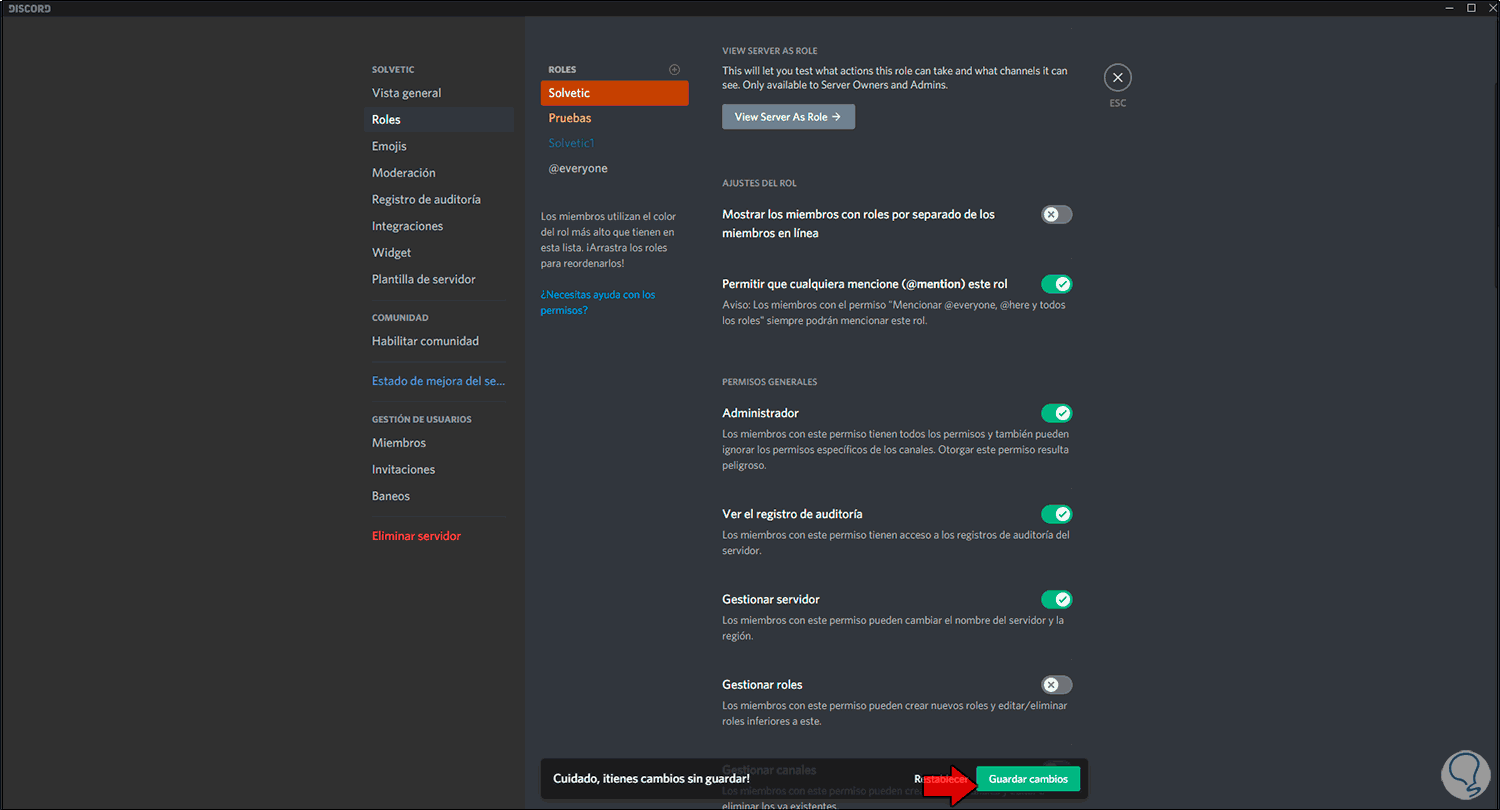1500x810 pixels.
Task: Disable allowing anyone to @mention this role
Action: point(1056,284)
